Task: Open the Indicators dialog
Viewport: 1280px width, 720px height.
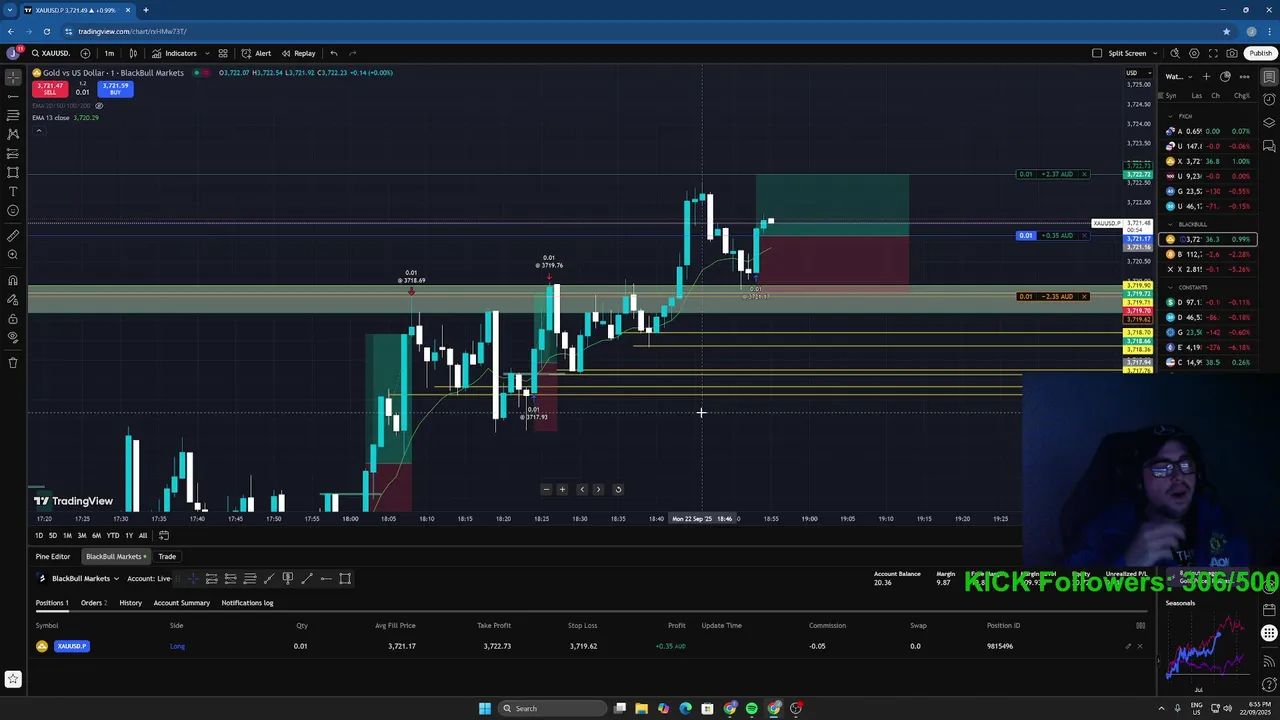Action: pyautogui.click(x=174, y=53)
